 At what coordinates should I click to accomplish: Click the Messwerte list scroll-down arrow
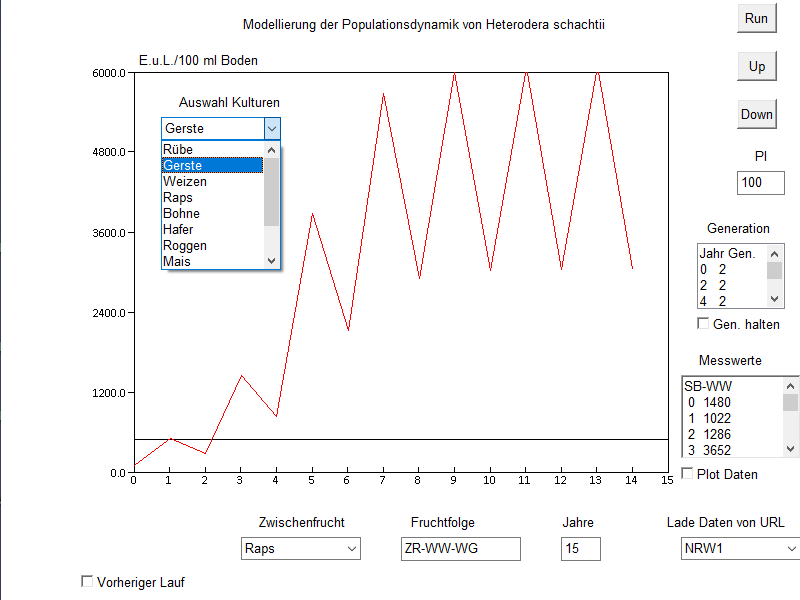point(790,449)
